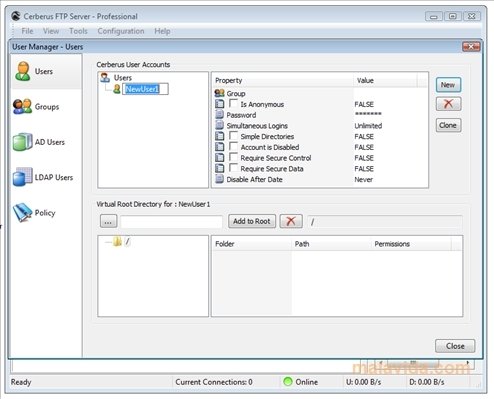
Task: Click the Never value for Disable After Date
Action: [364, 179]
